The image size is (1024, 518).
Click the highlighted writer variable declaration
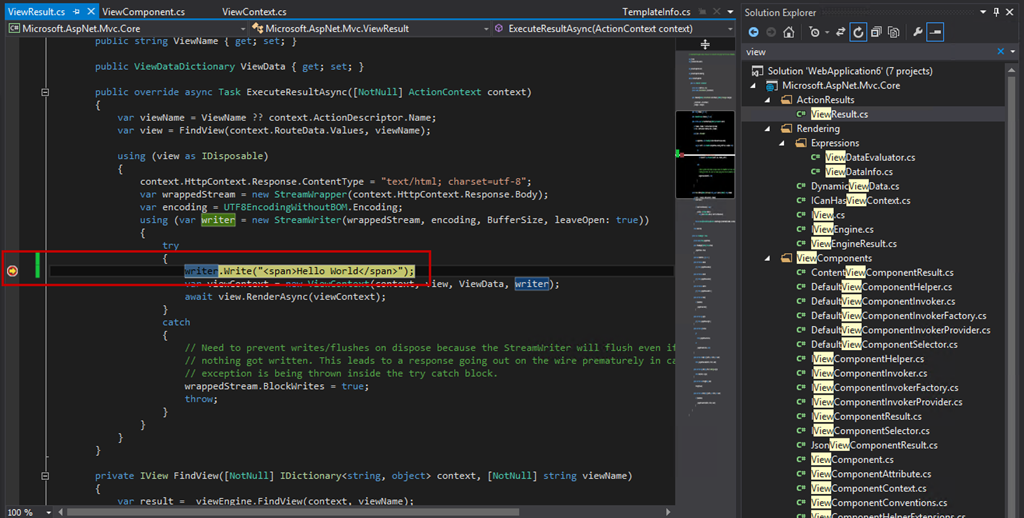pos(218,220)
